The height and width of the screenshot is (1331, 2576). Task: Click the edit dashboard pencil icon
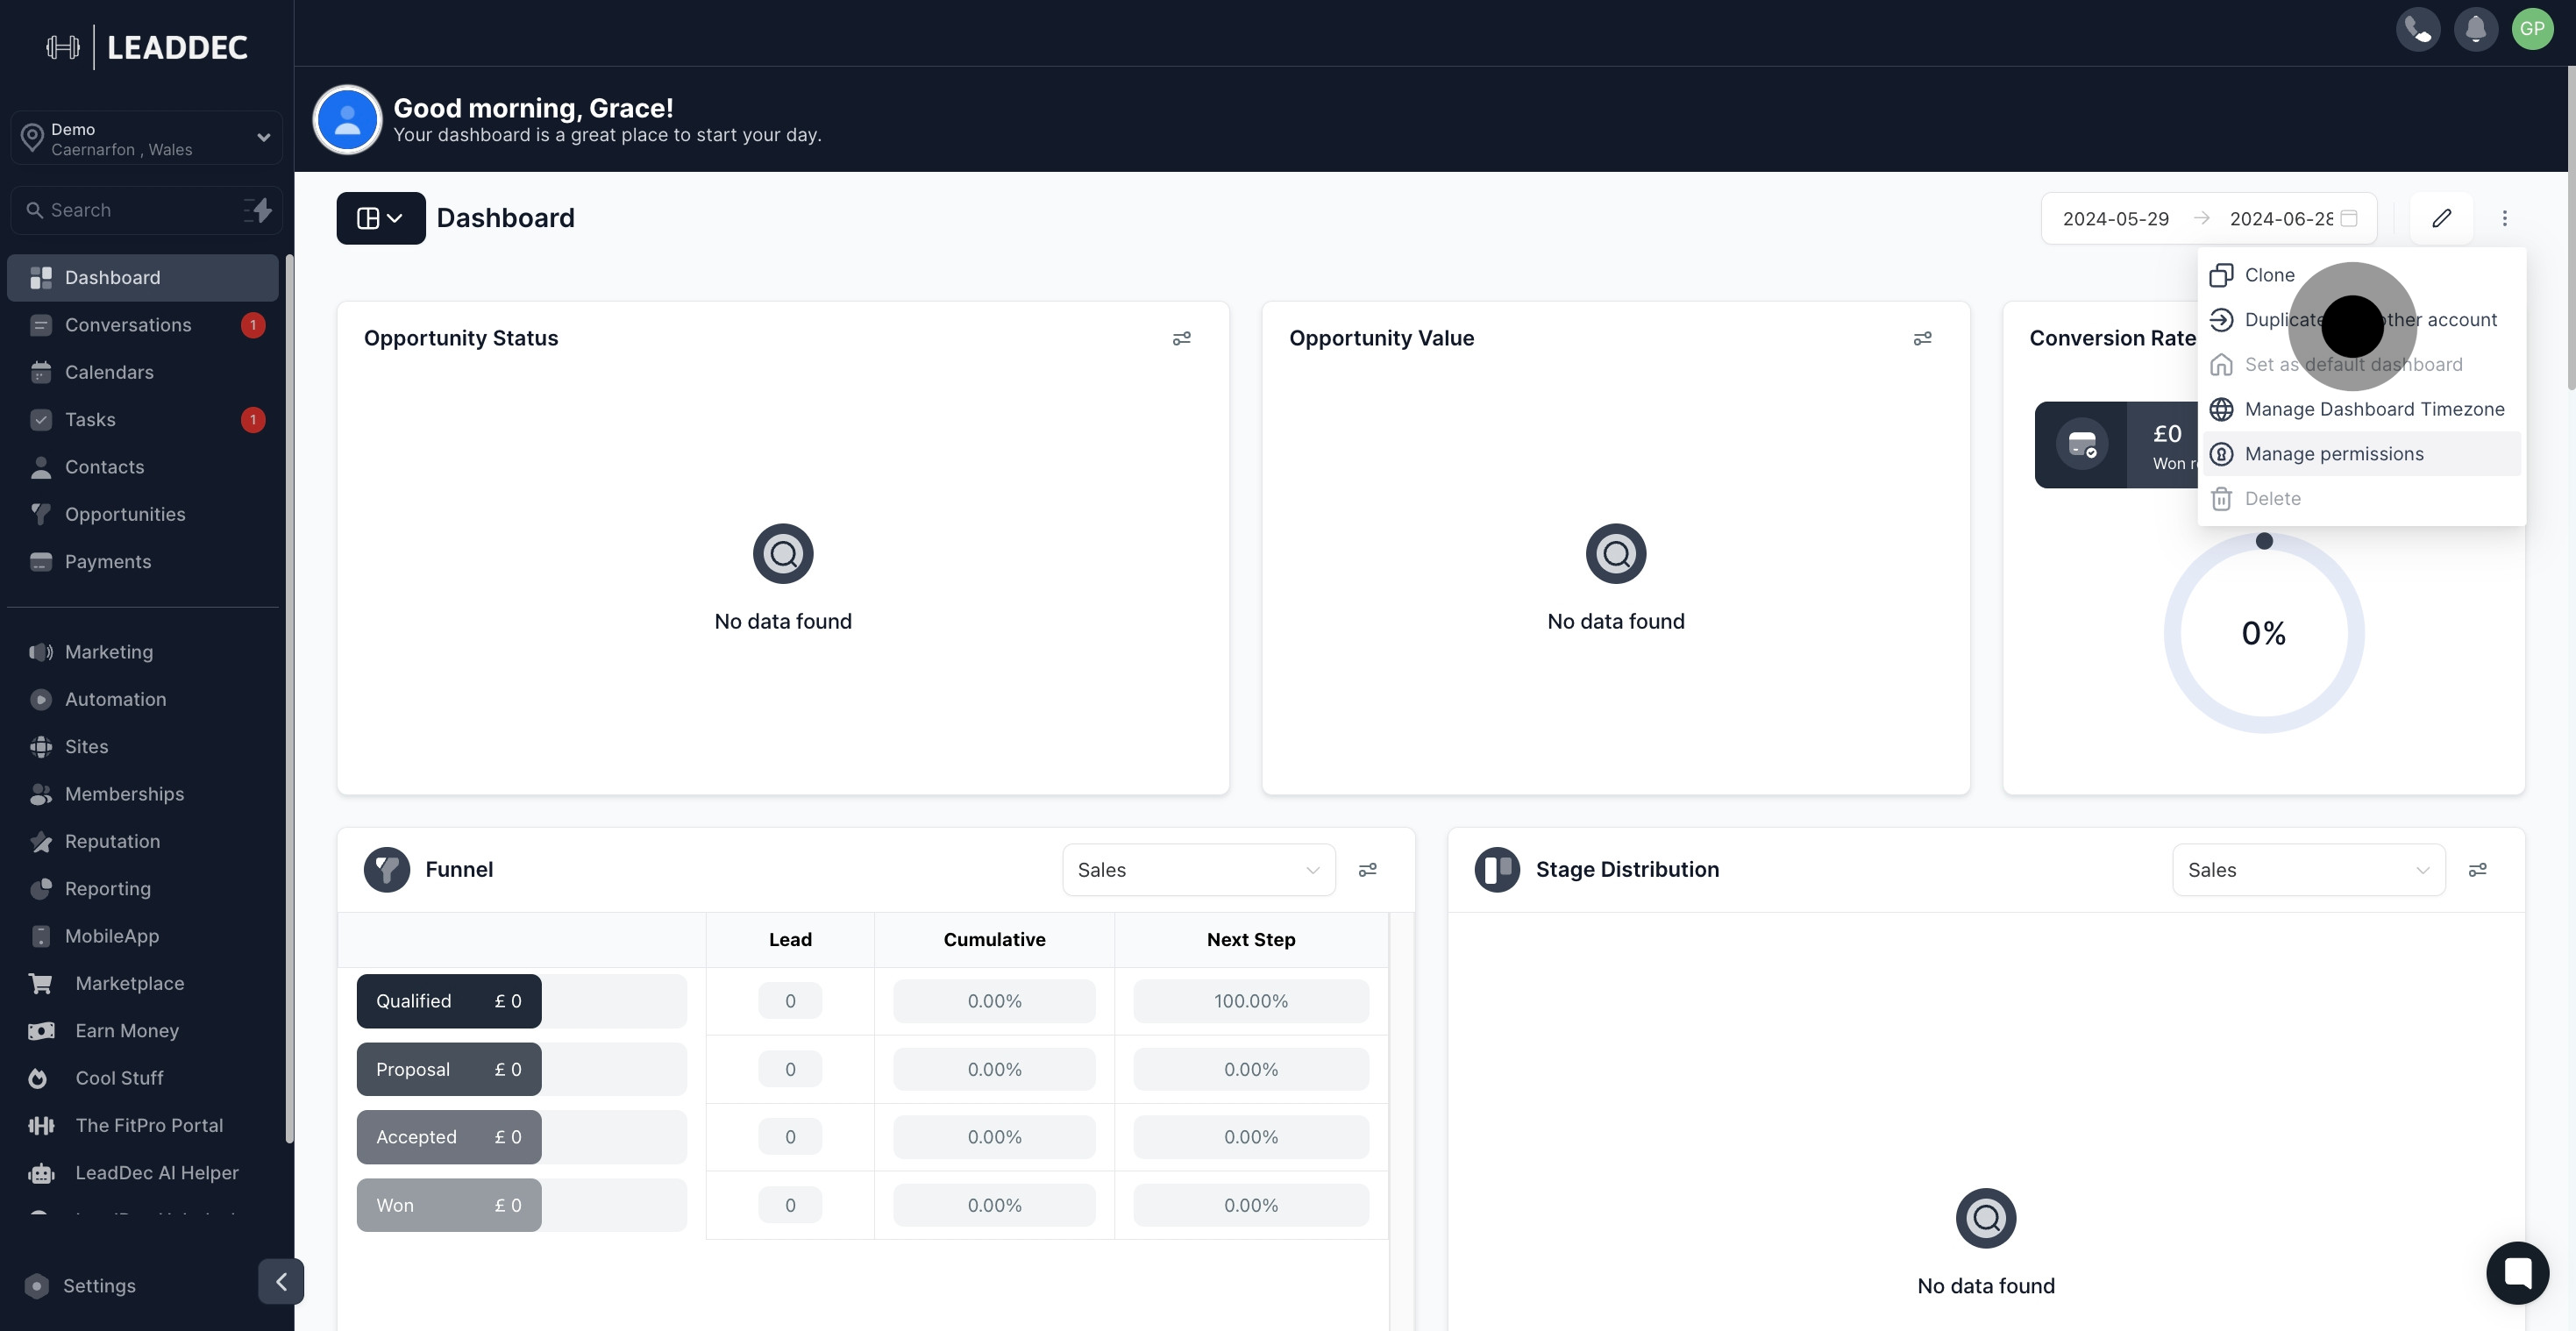coord(2441,218)
